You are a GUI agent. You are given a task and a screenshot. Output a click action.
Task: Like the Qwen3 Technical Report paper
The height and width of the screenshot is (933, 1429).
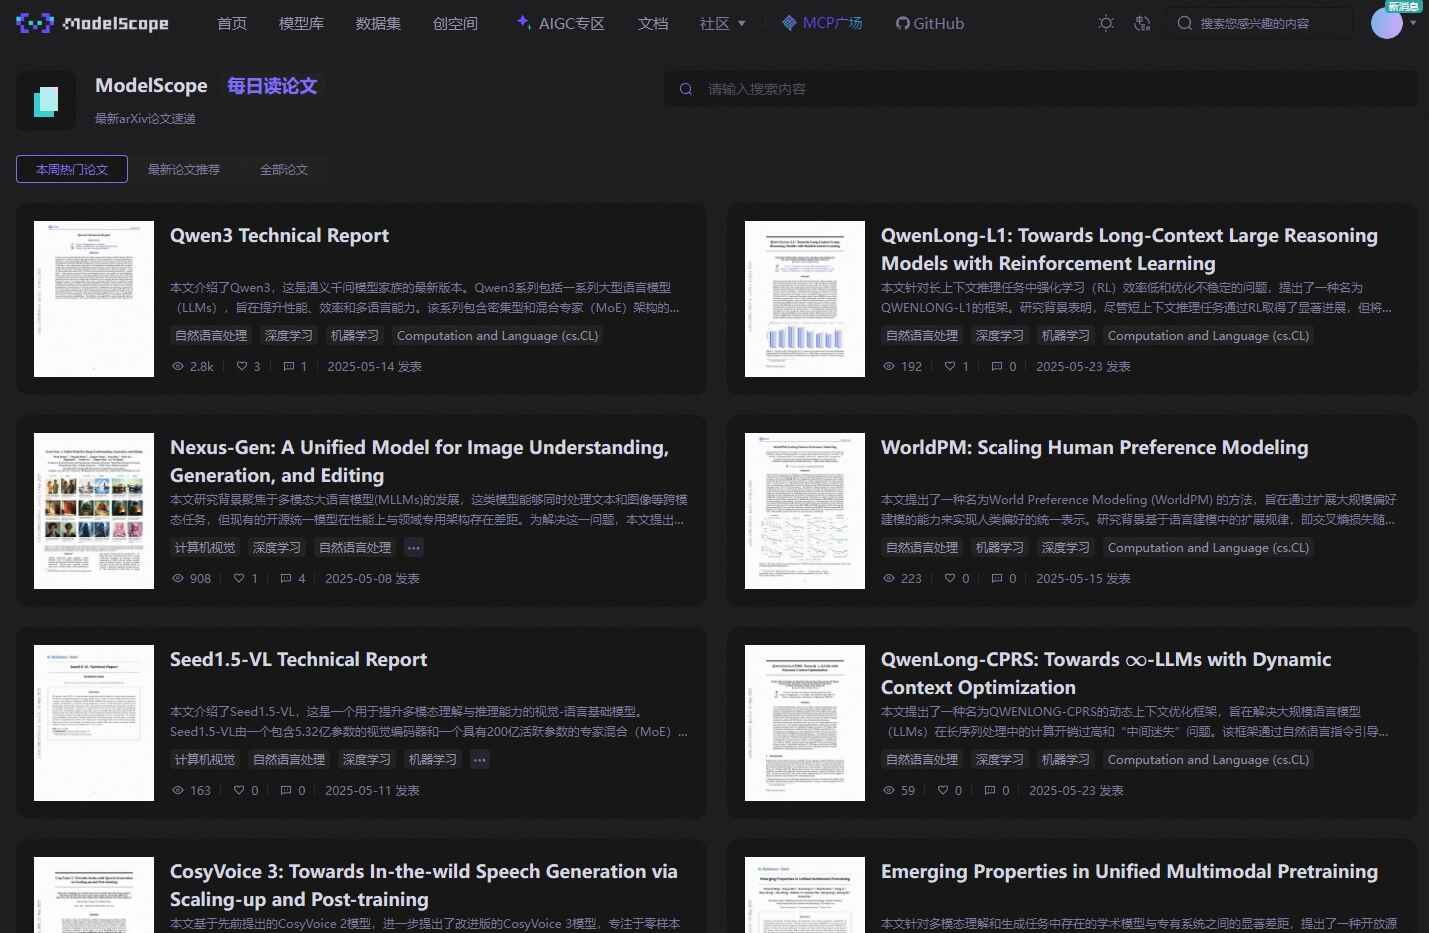click(241, 366)
